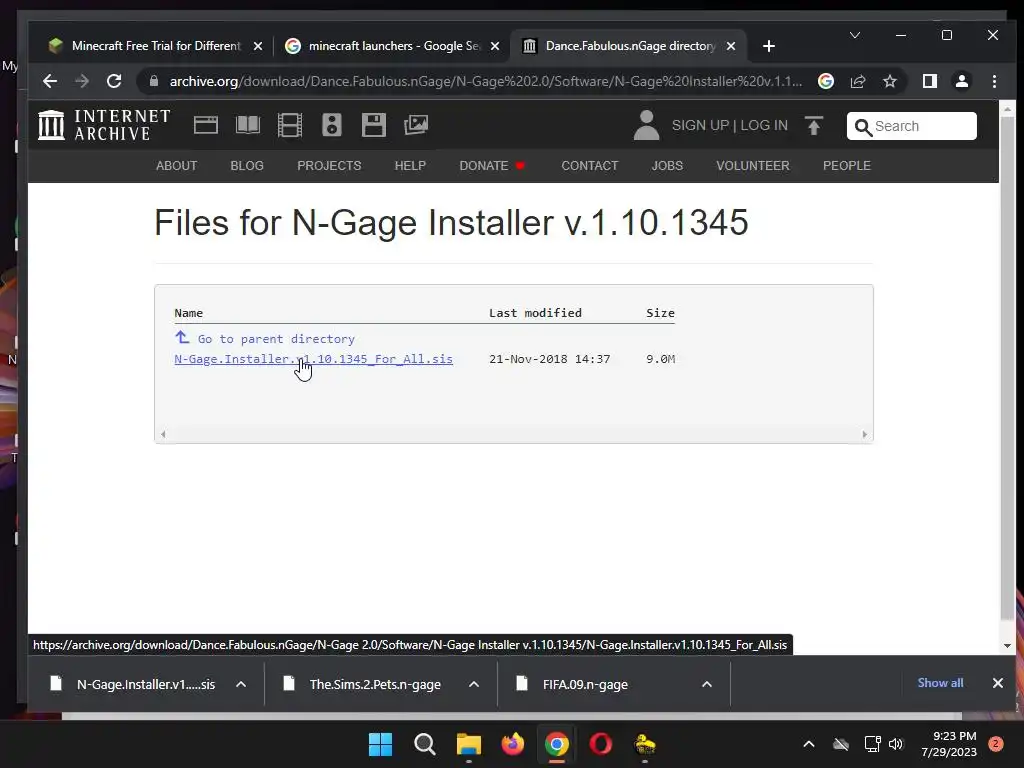Close the Dance.Fabulous.nGage directory tab
The image size is (1024, 768).
(x=731, y=46)
